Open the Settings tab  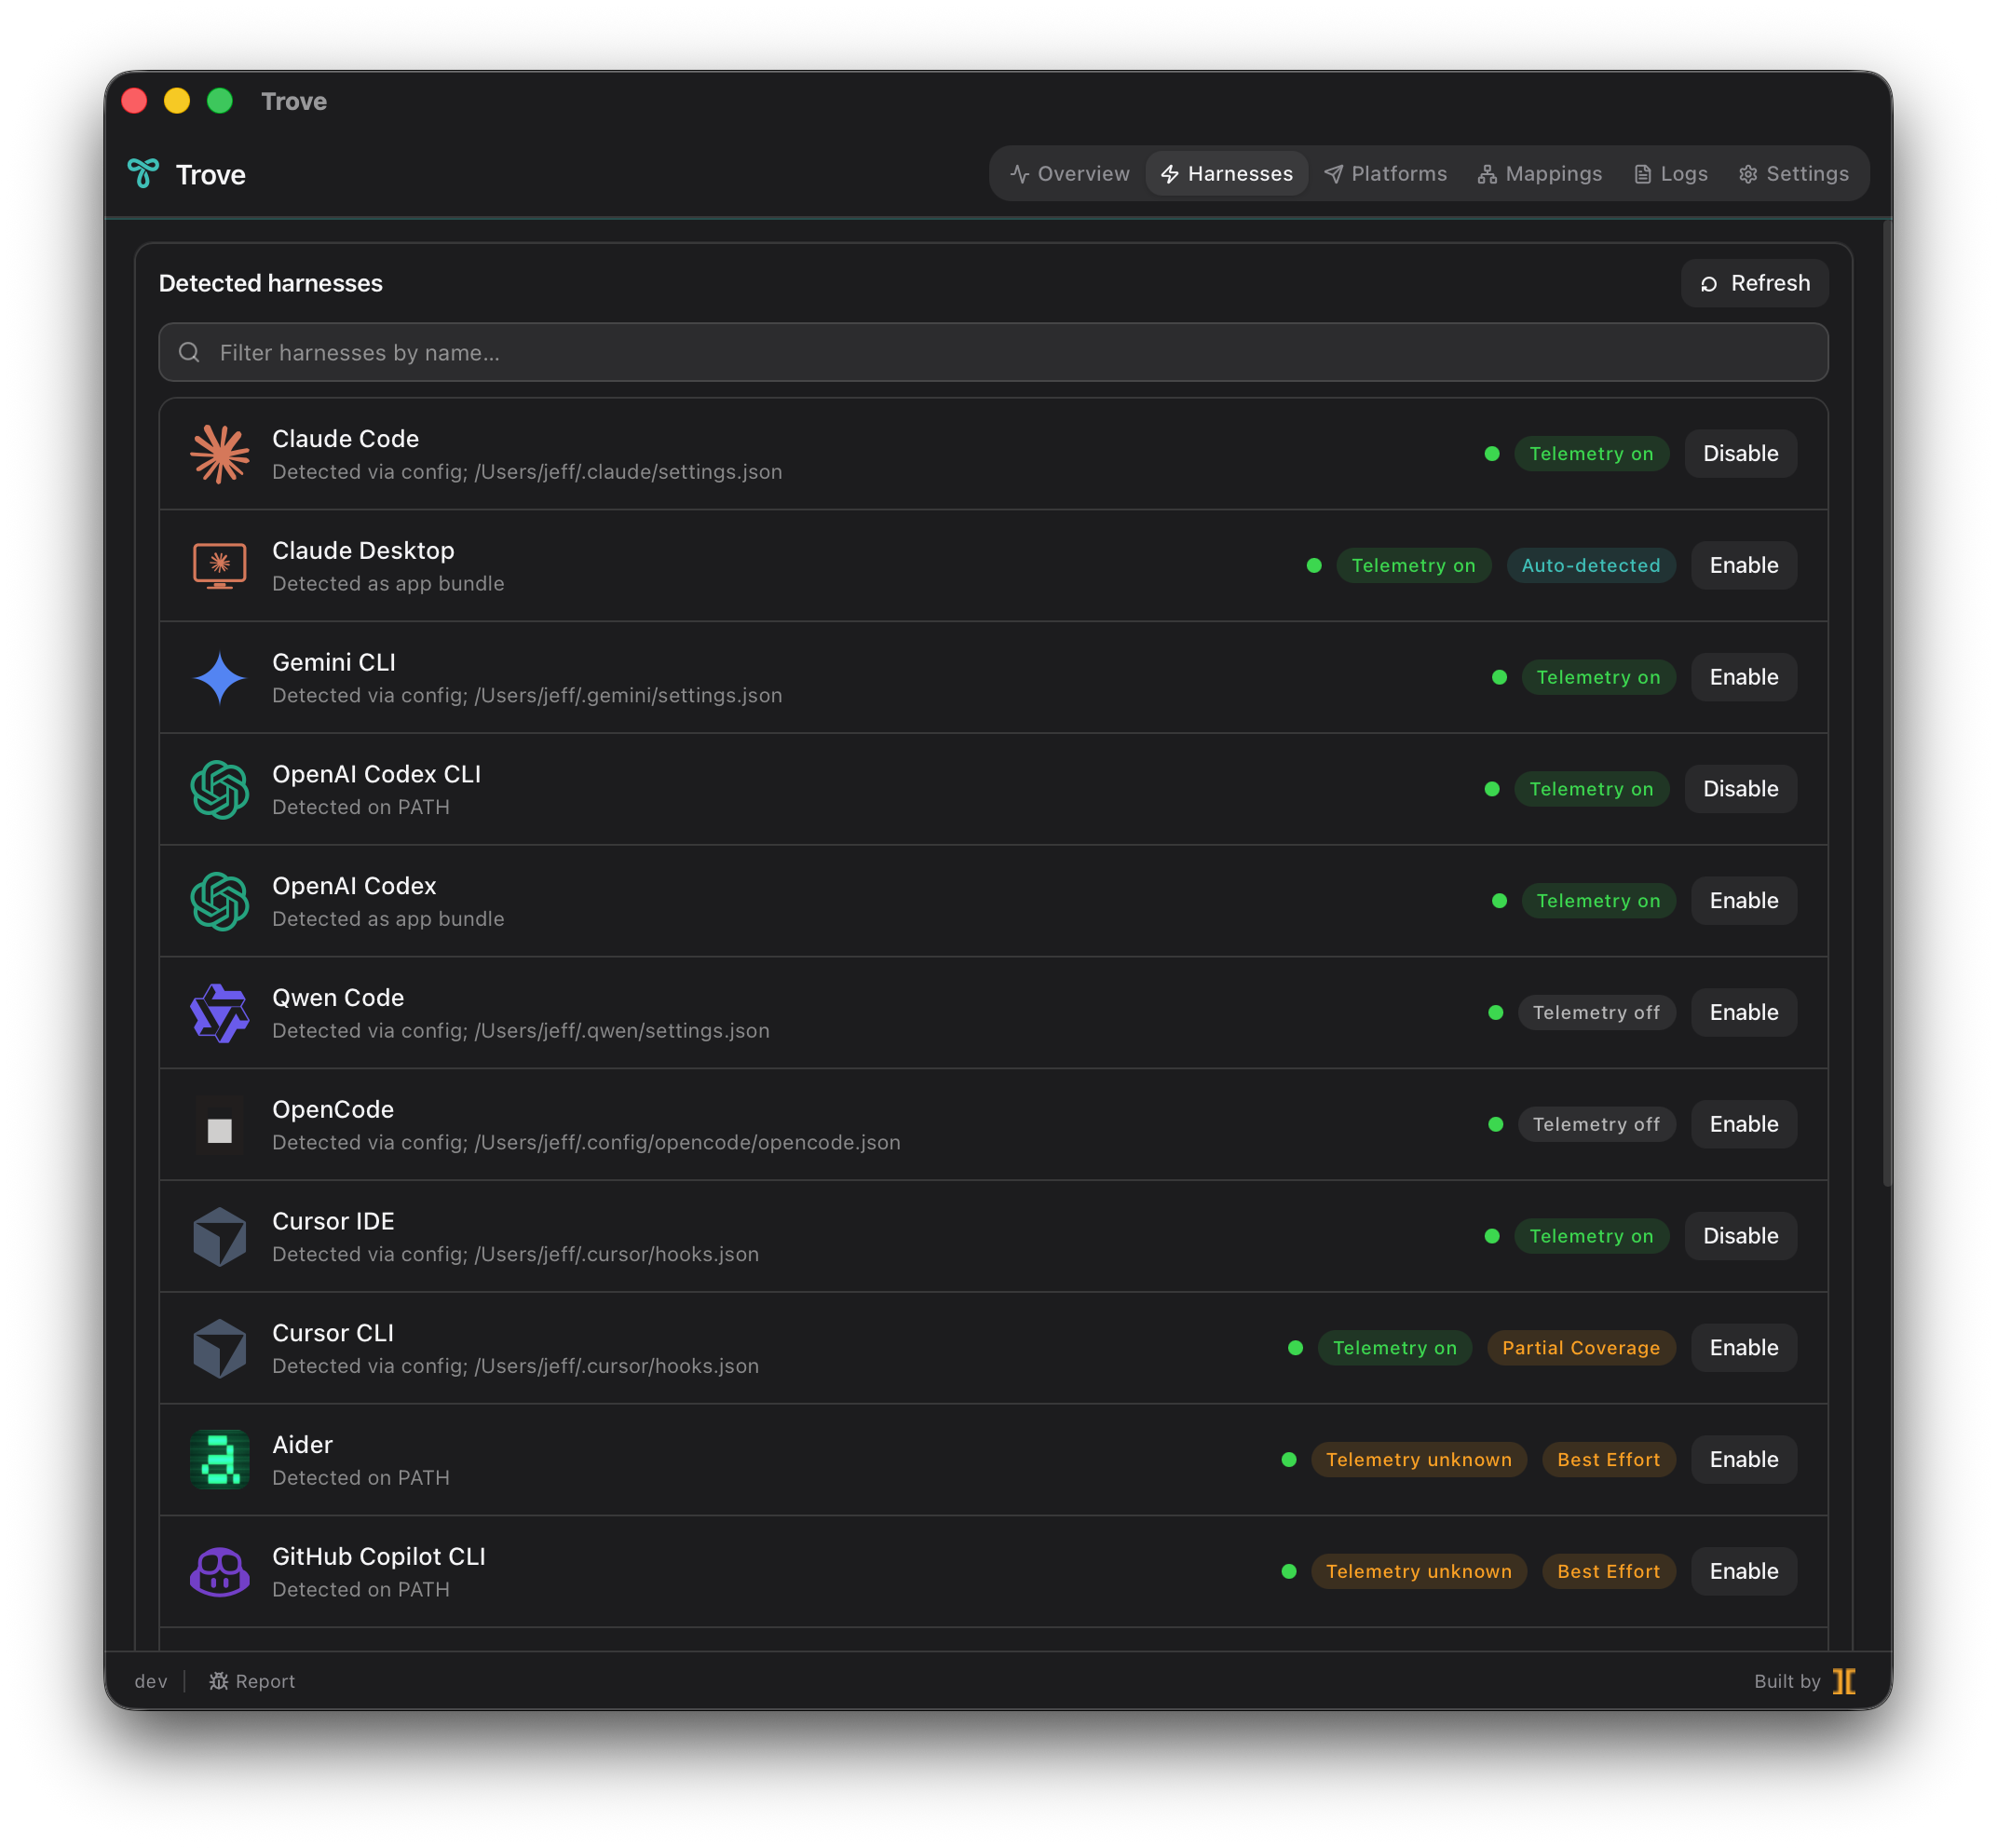(1794, 174)
